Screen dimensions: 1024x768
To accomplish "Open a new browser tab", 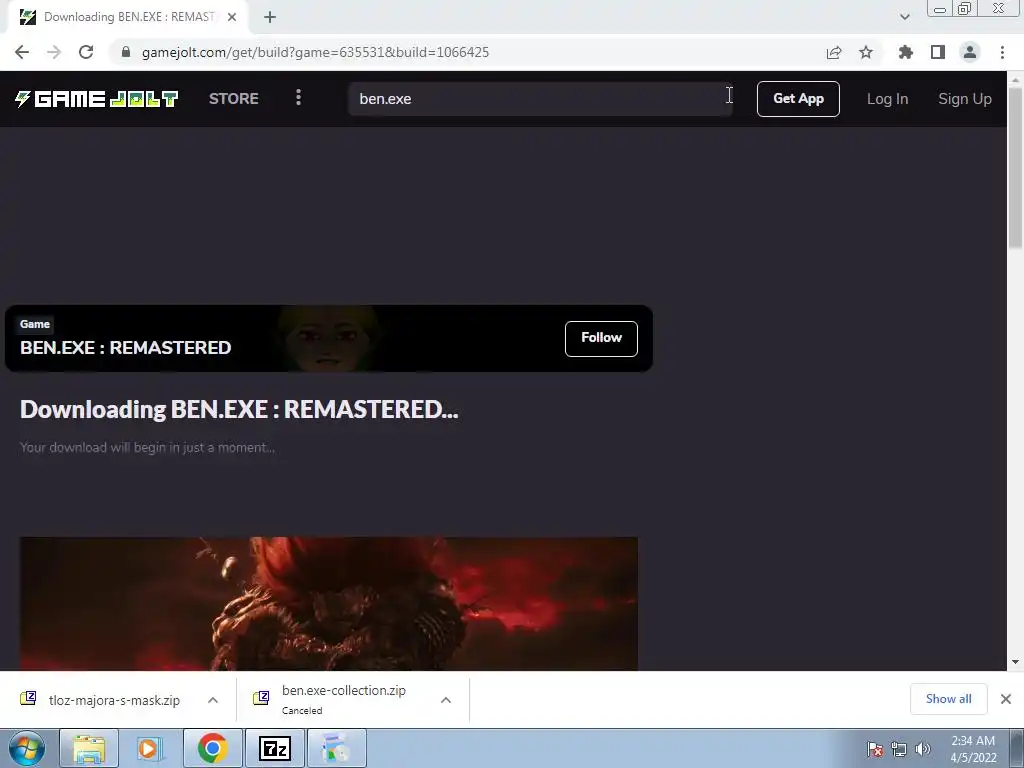I will [x=270, y=17].
